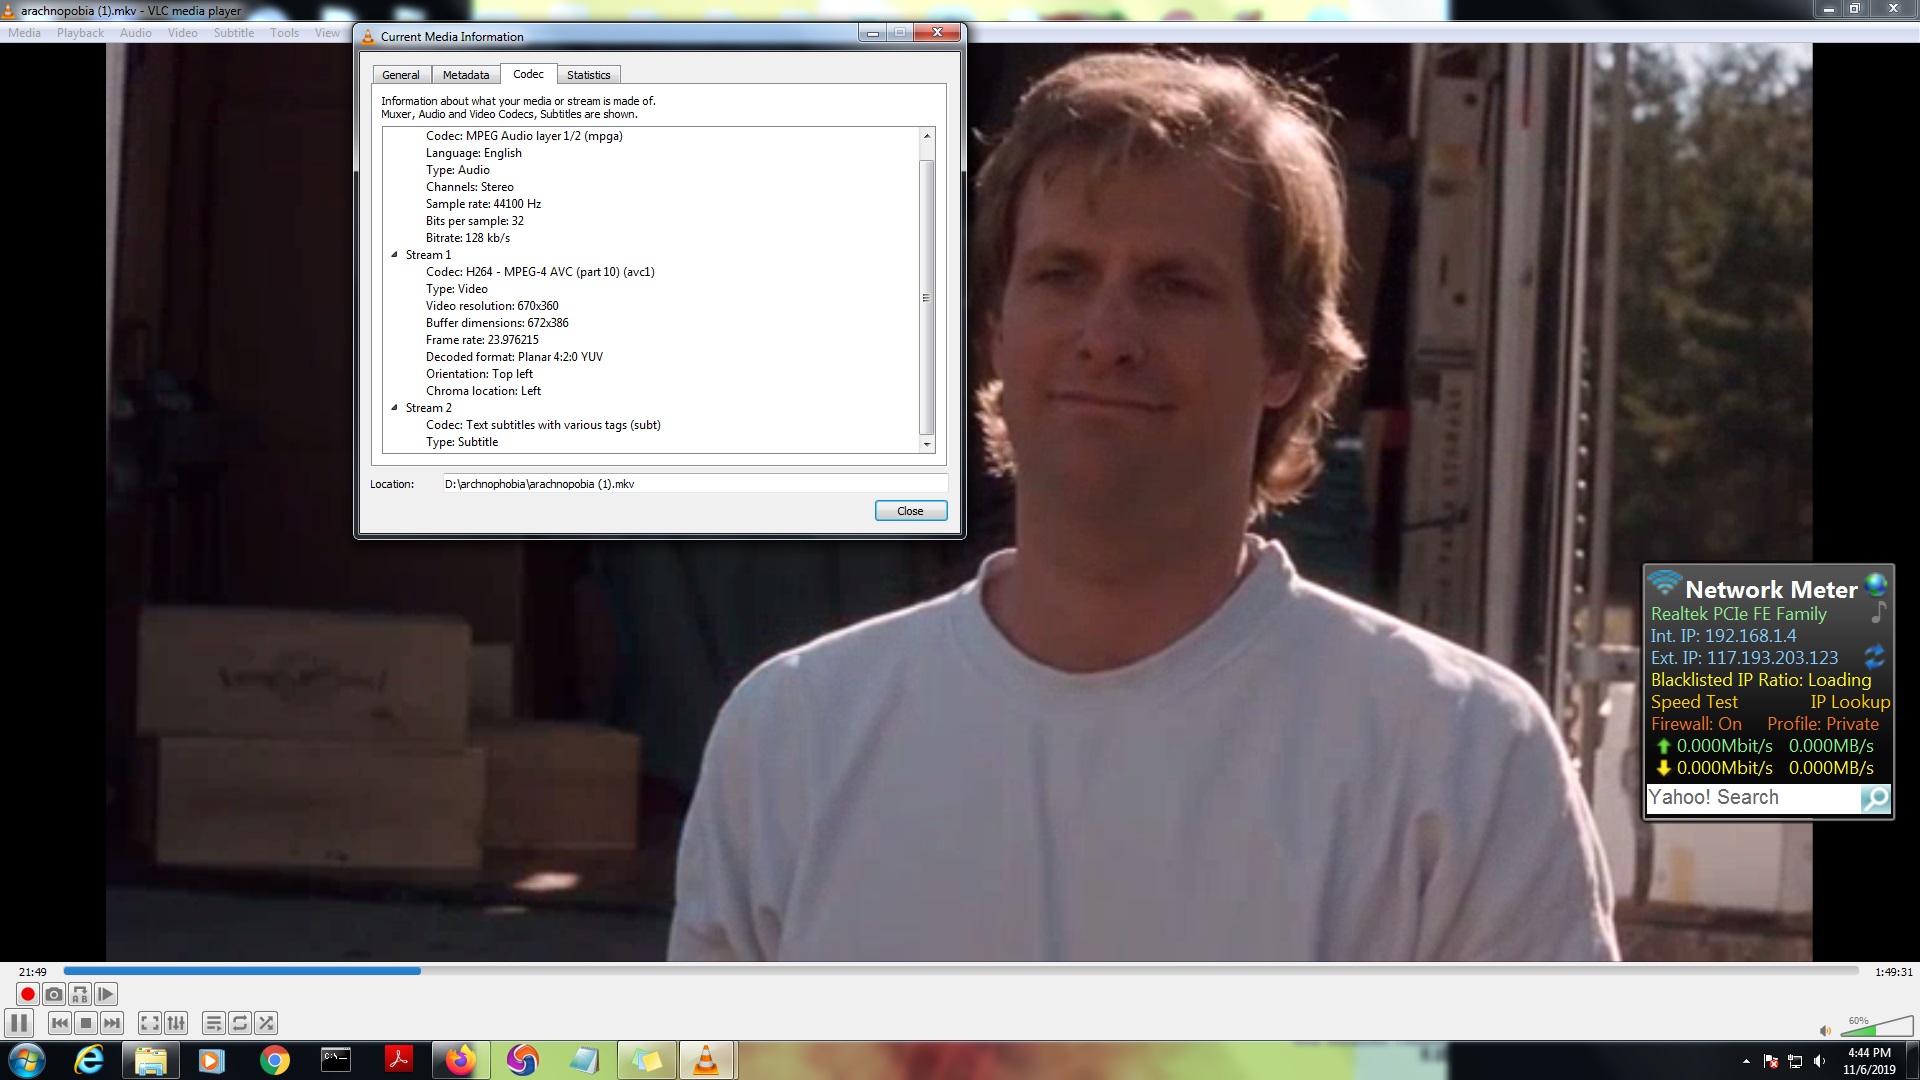Image resolution: width=1920 pixels, height=1080 pixels.
Task: Select the Stream 1 tree item label
Action: pyautogui.click(x=428, y=255)
